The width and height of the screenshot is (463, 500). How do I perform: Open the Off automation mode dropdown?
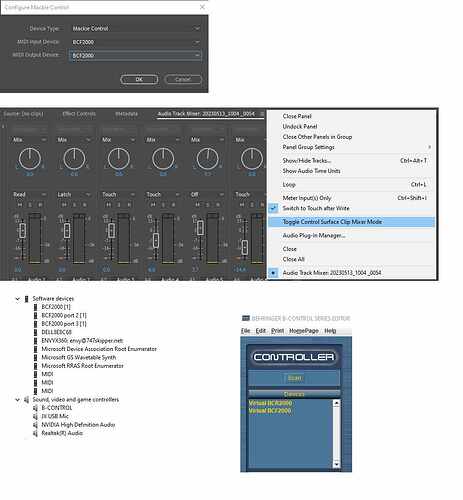click(x=207, y=194)
